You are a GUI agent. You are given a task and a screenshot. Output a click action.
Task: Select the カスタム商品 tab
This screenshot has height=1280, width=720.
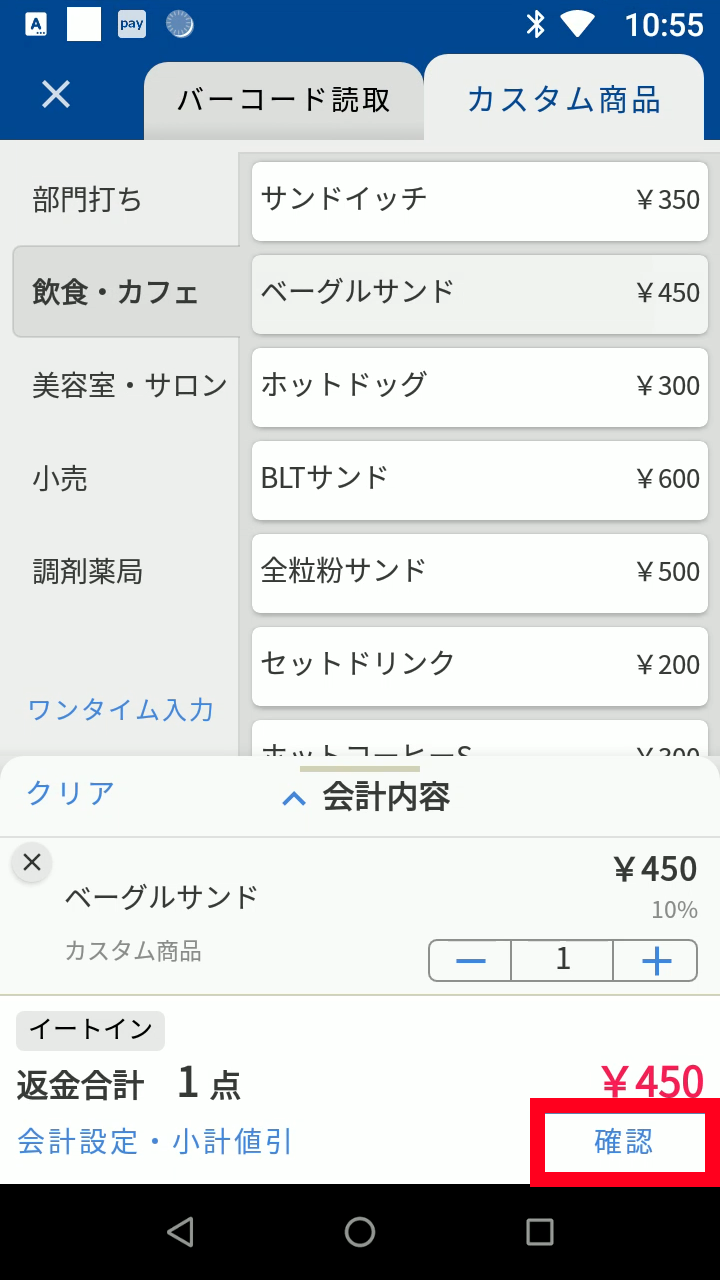[x=564, y=99]
